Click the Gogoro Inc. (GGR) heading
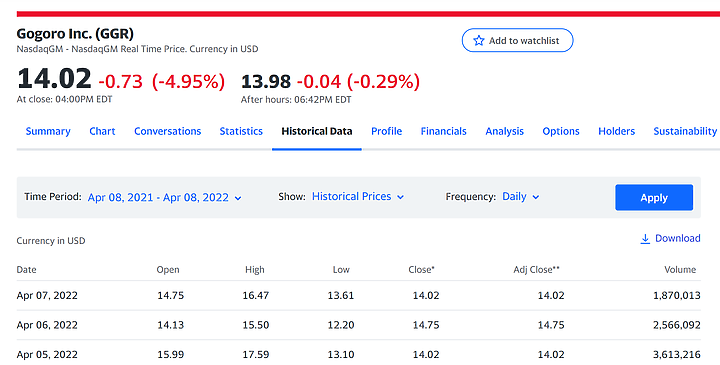The image size is (720, 365). [75, 34]
